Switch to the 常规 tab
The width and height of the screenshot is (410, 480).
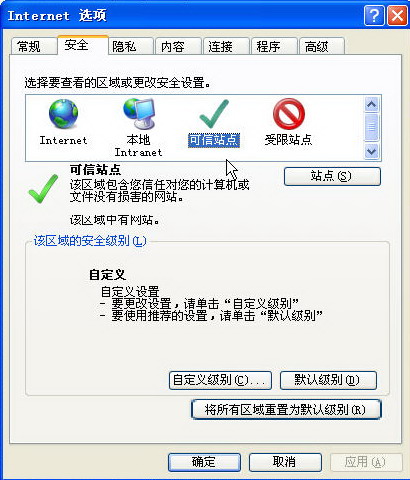[33, 46]
